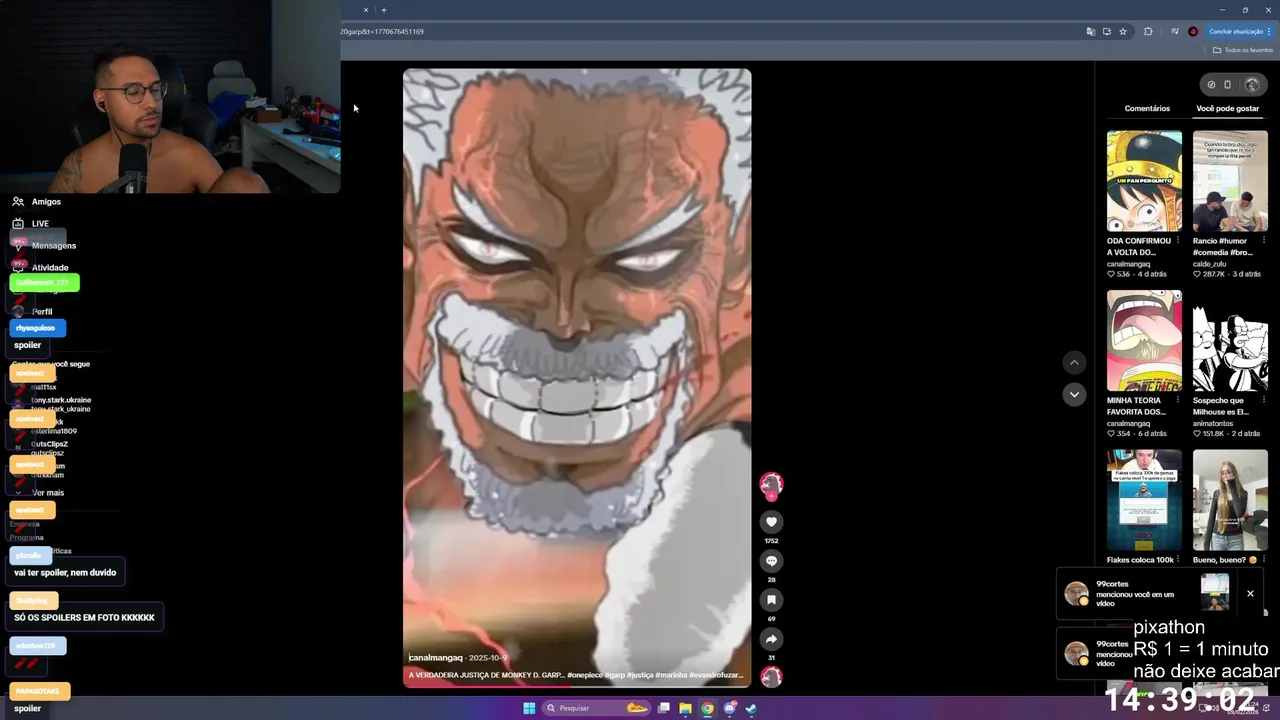Screen dimensions: 1280x720
Task: Open more options for MINHA TEORIA video
Action: (1178, 400)
